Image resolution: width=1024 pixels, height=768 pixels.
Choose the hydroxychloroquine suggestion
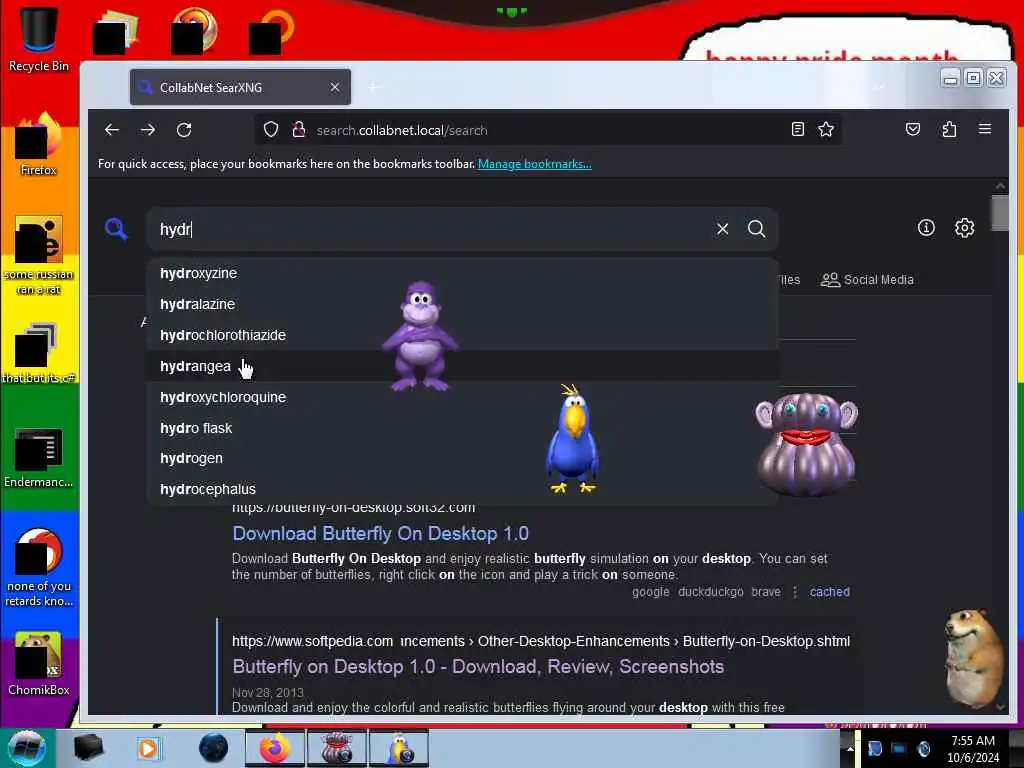pyautogui.click(x=462, y=397)
